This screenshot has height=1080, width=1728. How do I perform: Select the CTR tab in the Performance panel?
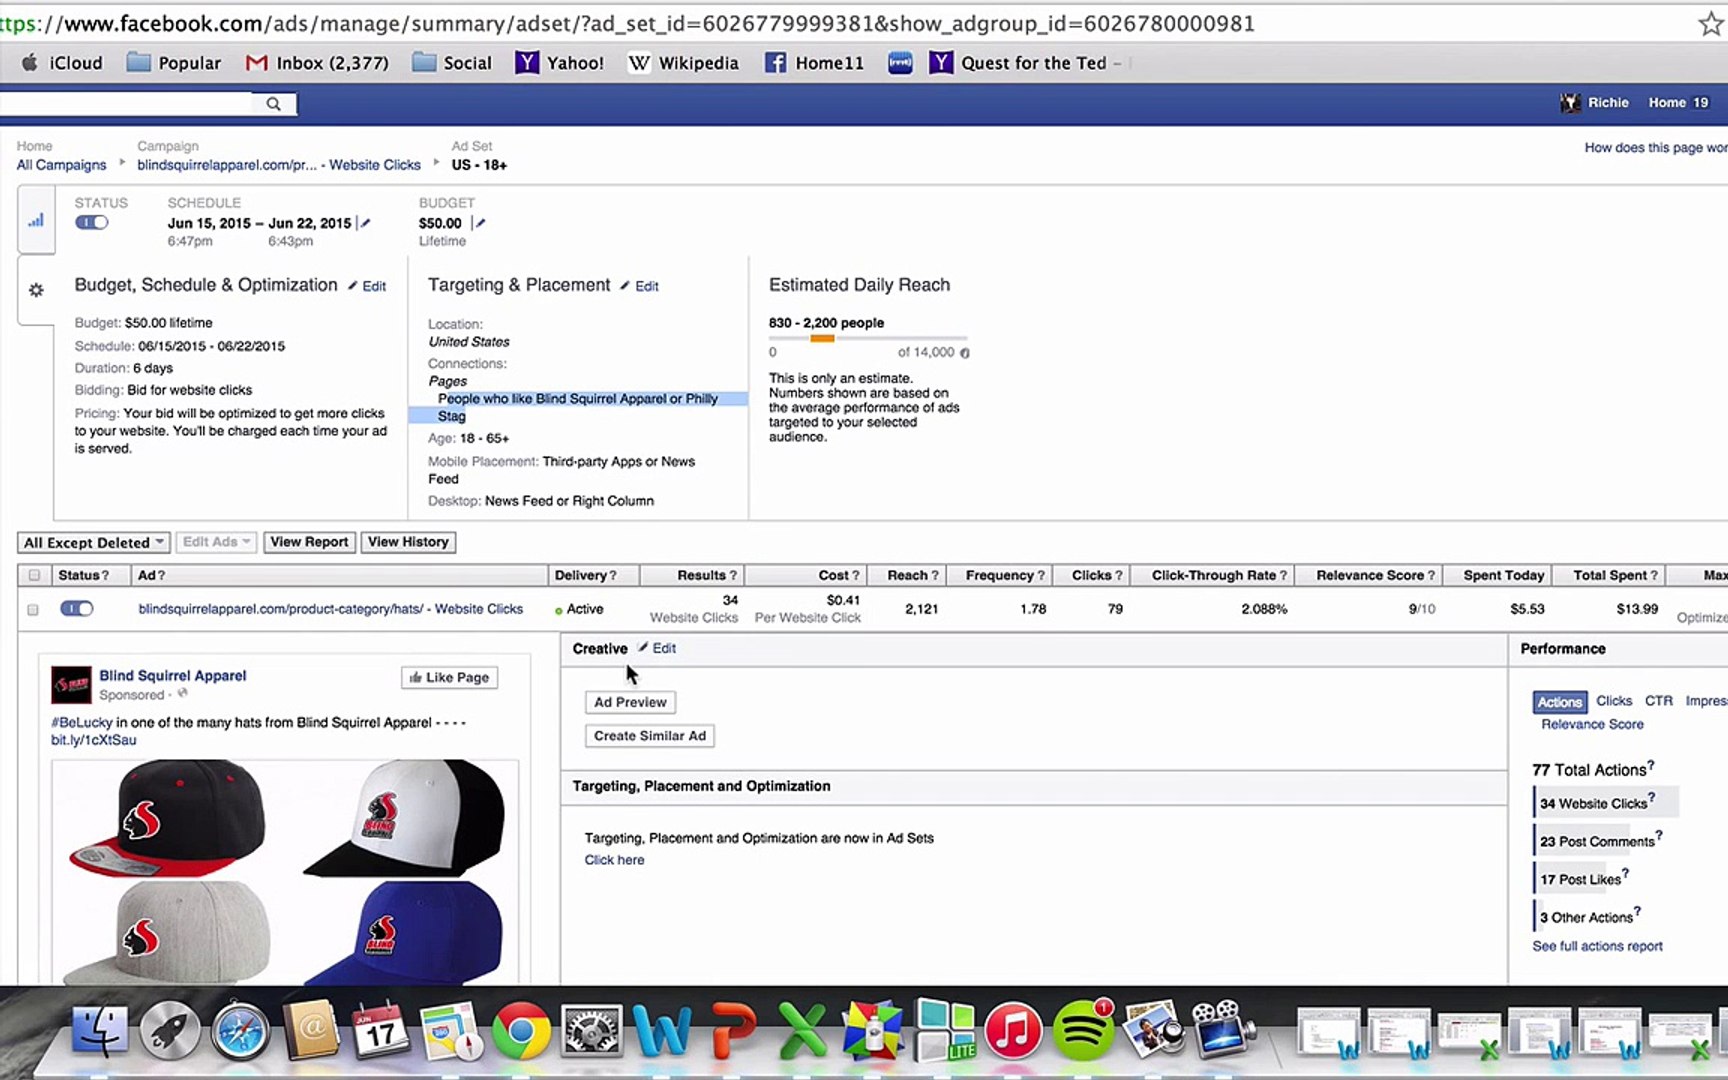[x=1659, y=701]
